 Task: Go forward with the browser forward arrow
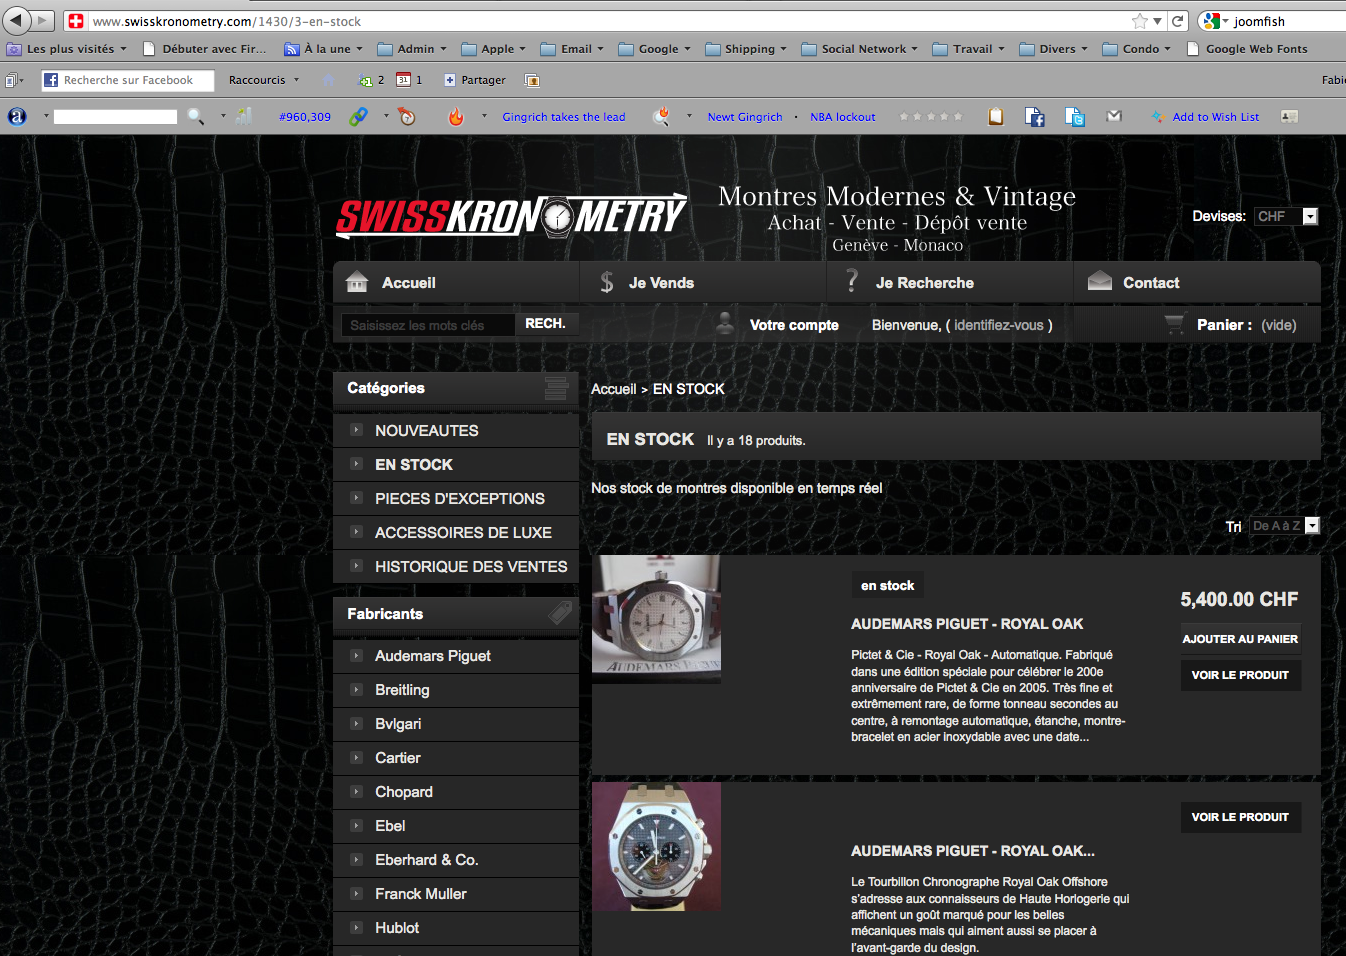(43, 20)
